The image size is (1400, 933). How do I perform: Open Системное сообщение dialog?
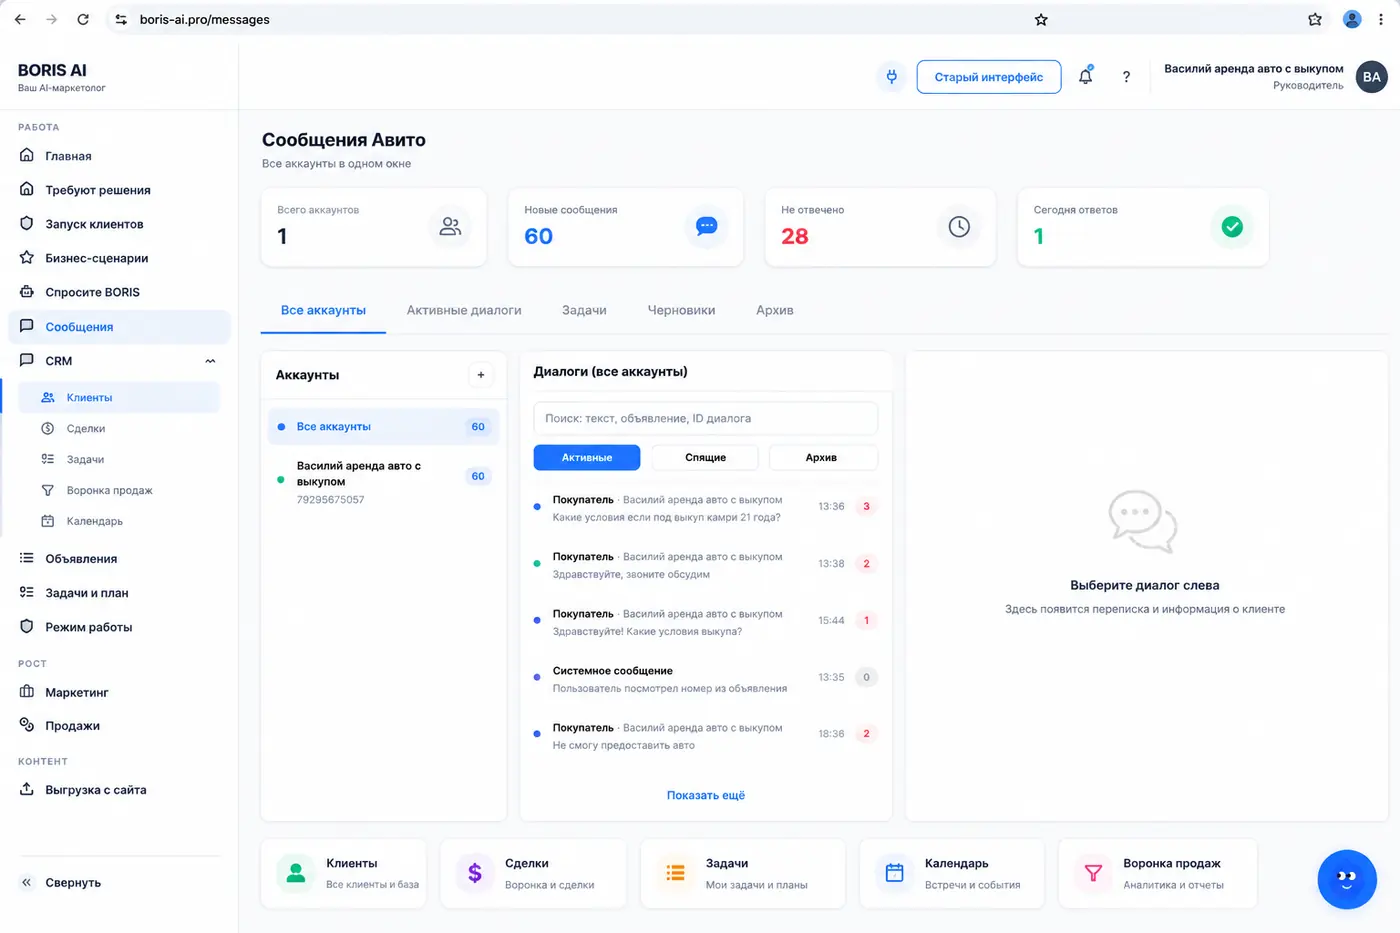coord(705,679)
